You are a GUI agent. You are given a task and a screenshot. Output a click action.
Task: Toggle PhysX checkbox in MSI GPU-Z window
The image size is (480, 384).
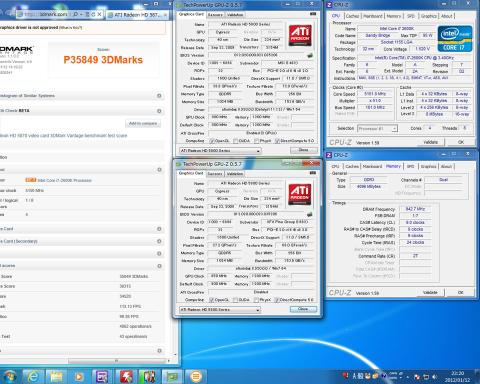[256, 141]
